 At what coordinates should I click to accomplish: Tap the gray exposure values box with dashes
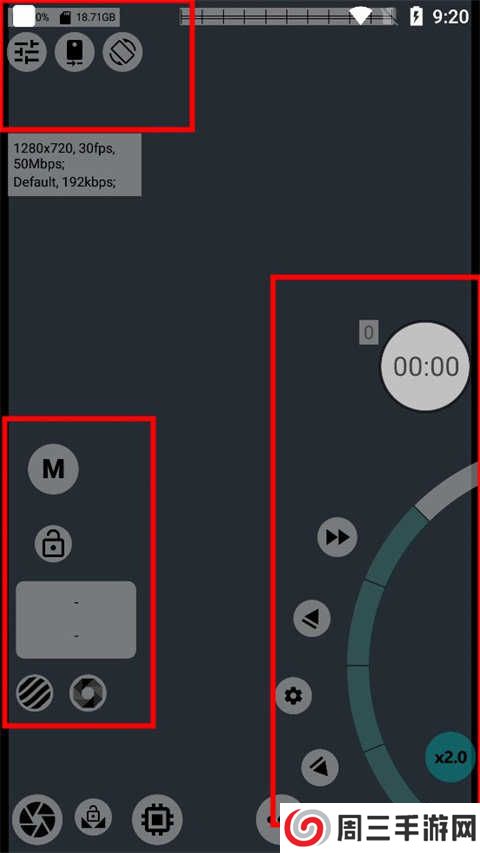click(x=76, y=620)
